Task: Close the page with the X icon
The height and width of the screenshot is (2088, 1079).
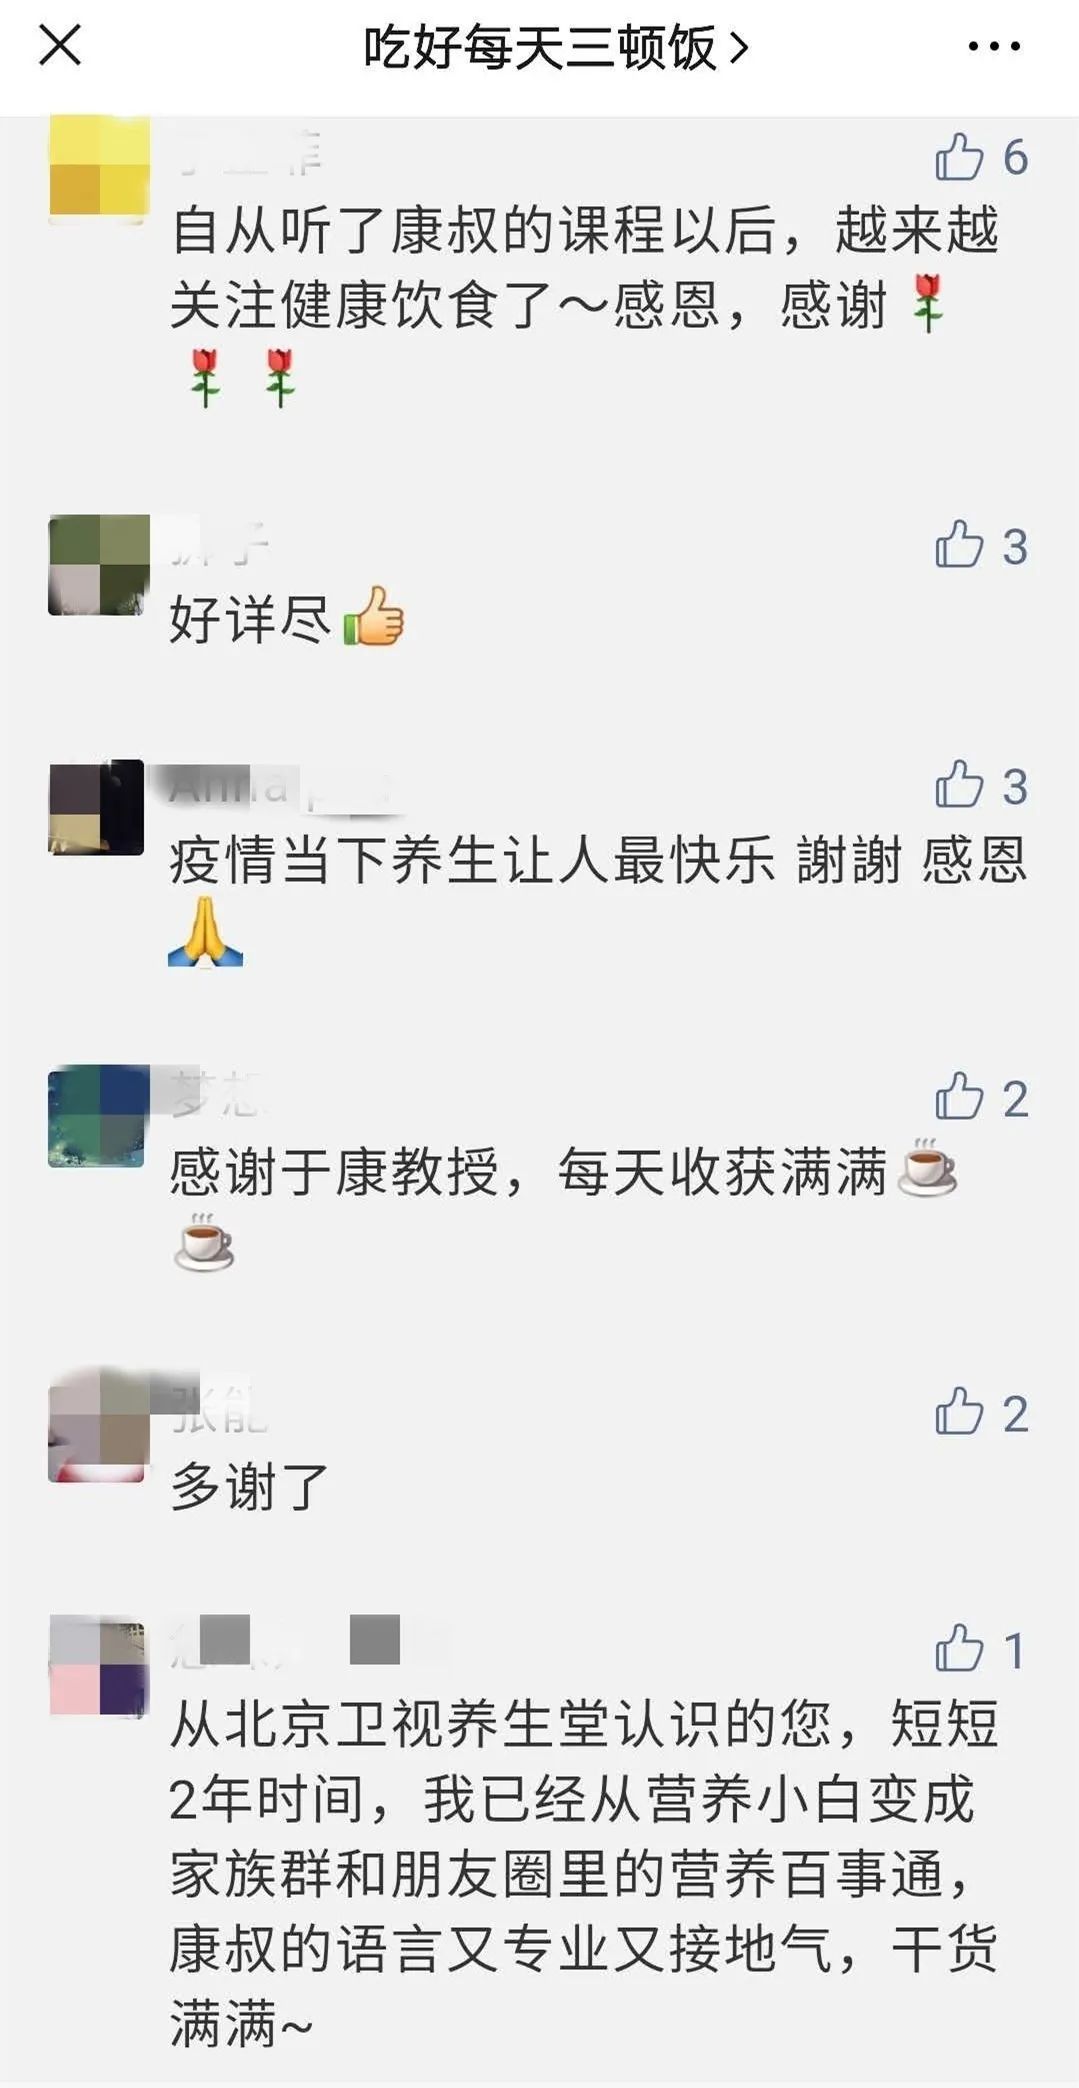Action: pos(60,46)
